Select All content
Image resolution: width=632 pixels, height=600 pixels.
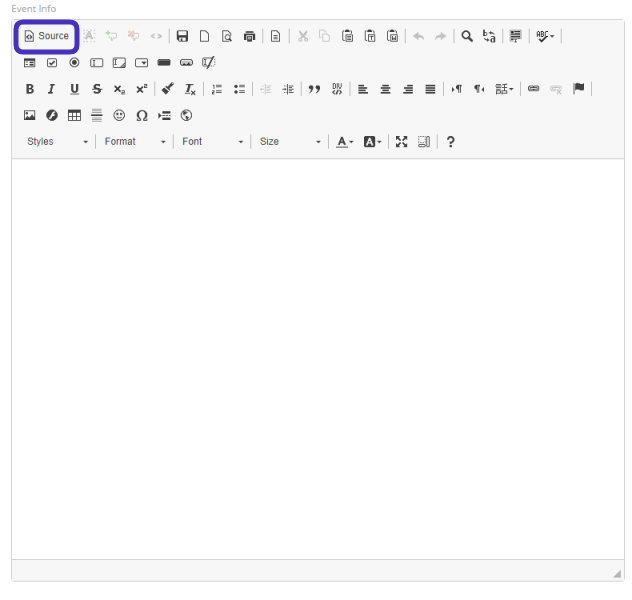[x=516, y=36]
